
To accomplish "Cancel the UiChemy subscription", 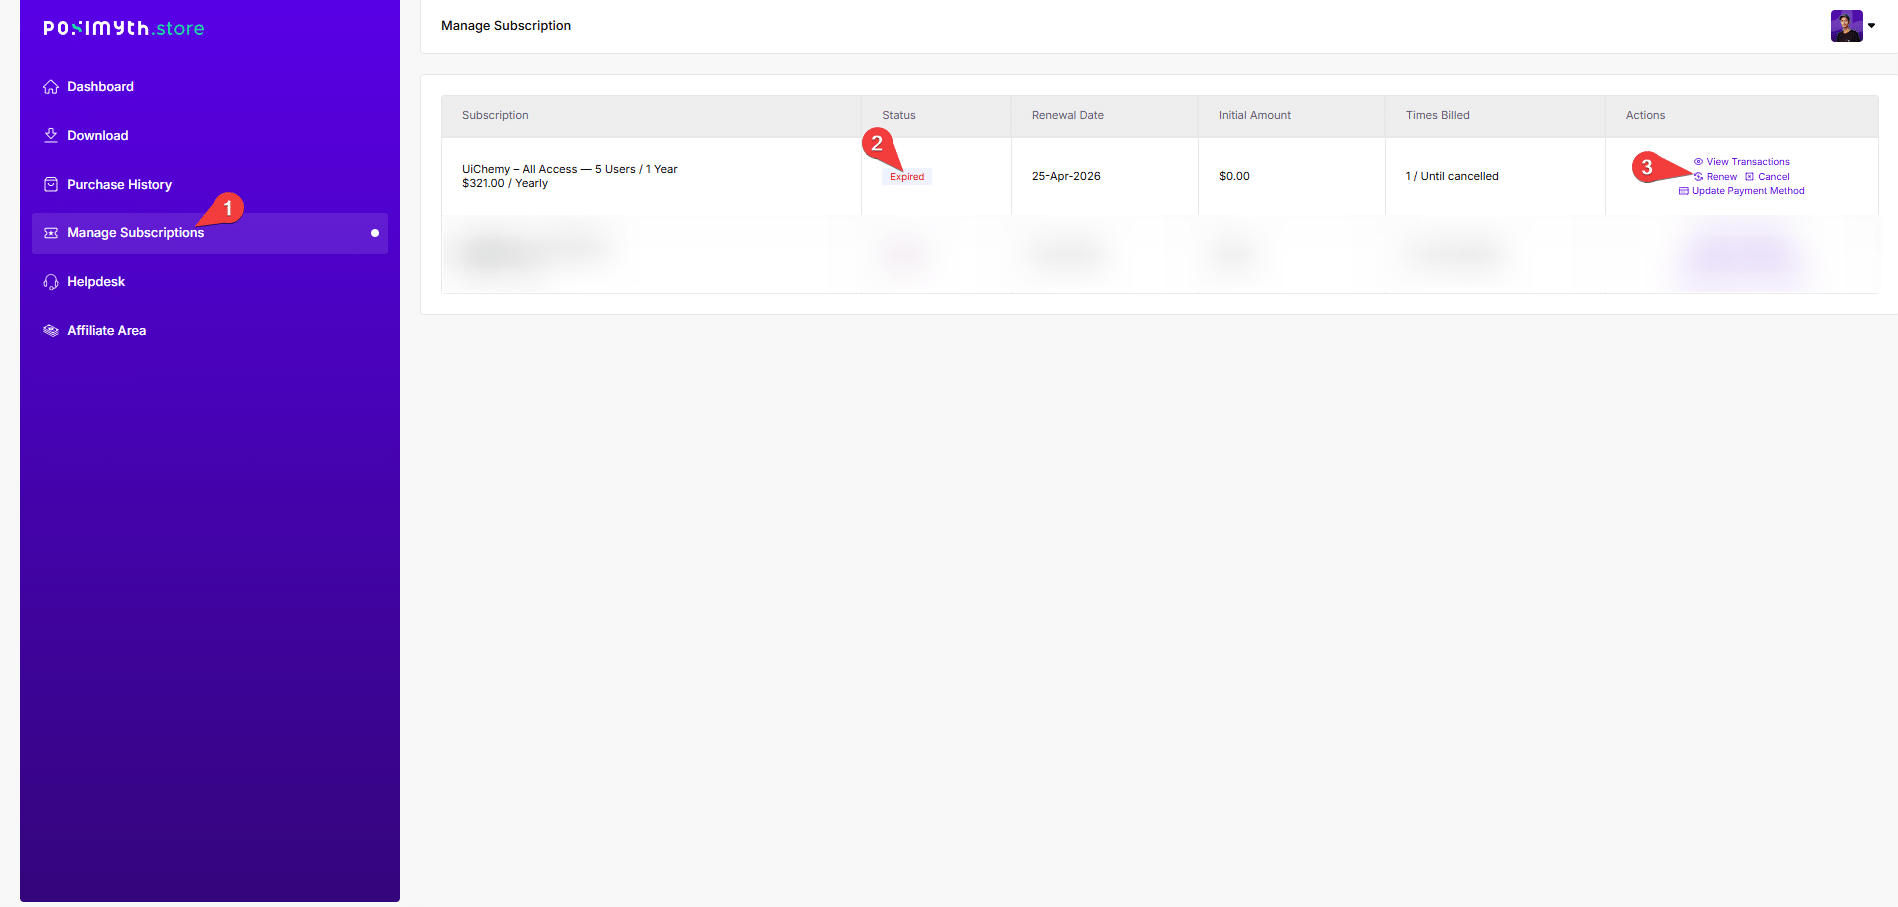I will coord(1767,177).
